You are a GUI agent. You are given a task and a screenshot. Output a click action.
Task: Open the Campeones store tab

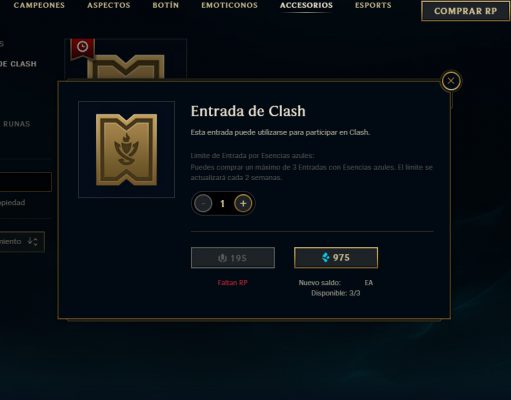coord(39,5)
